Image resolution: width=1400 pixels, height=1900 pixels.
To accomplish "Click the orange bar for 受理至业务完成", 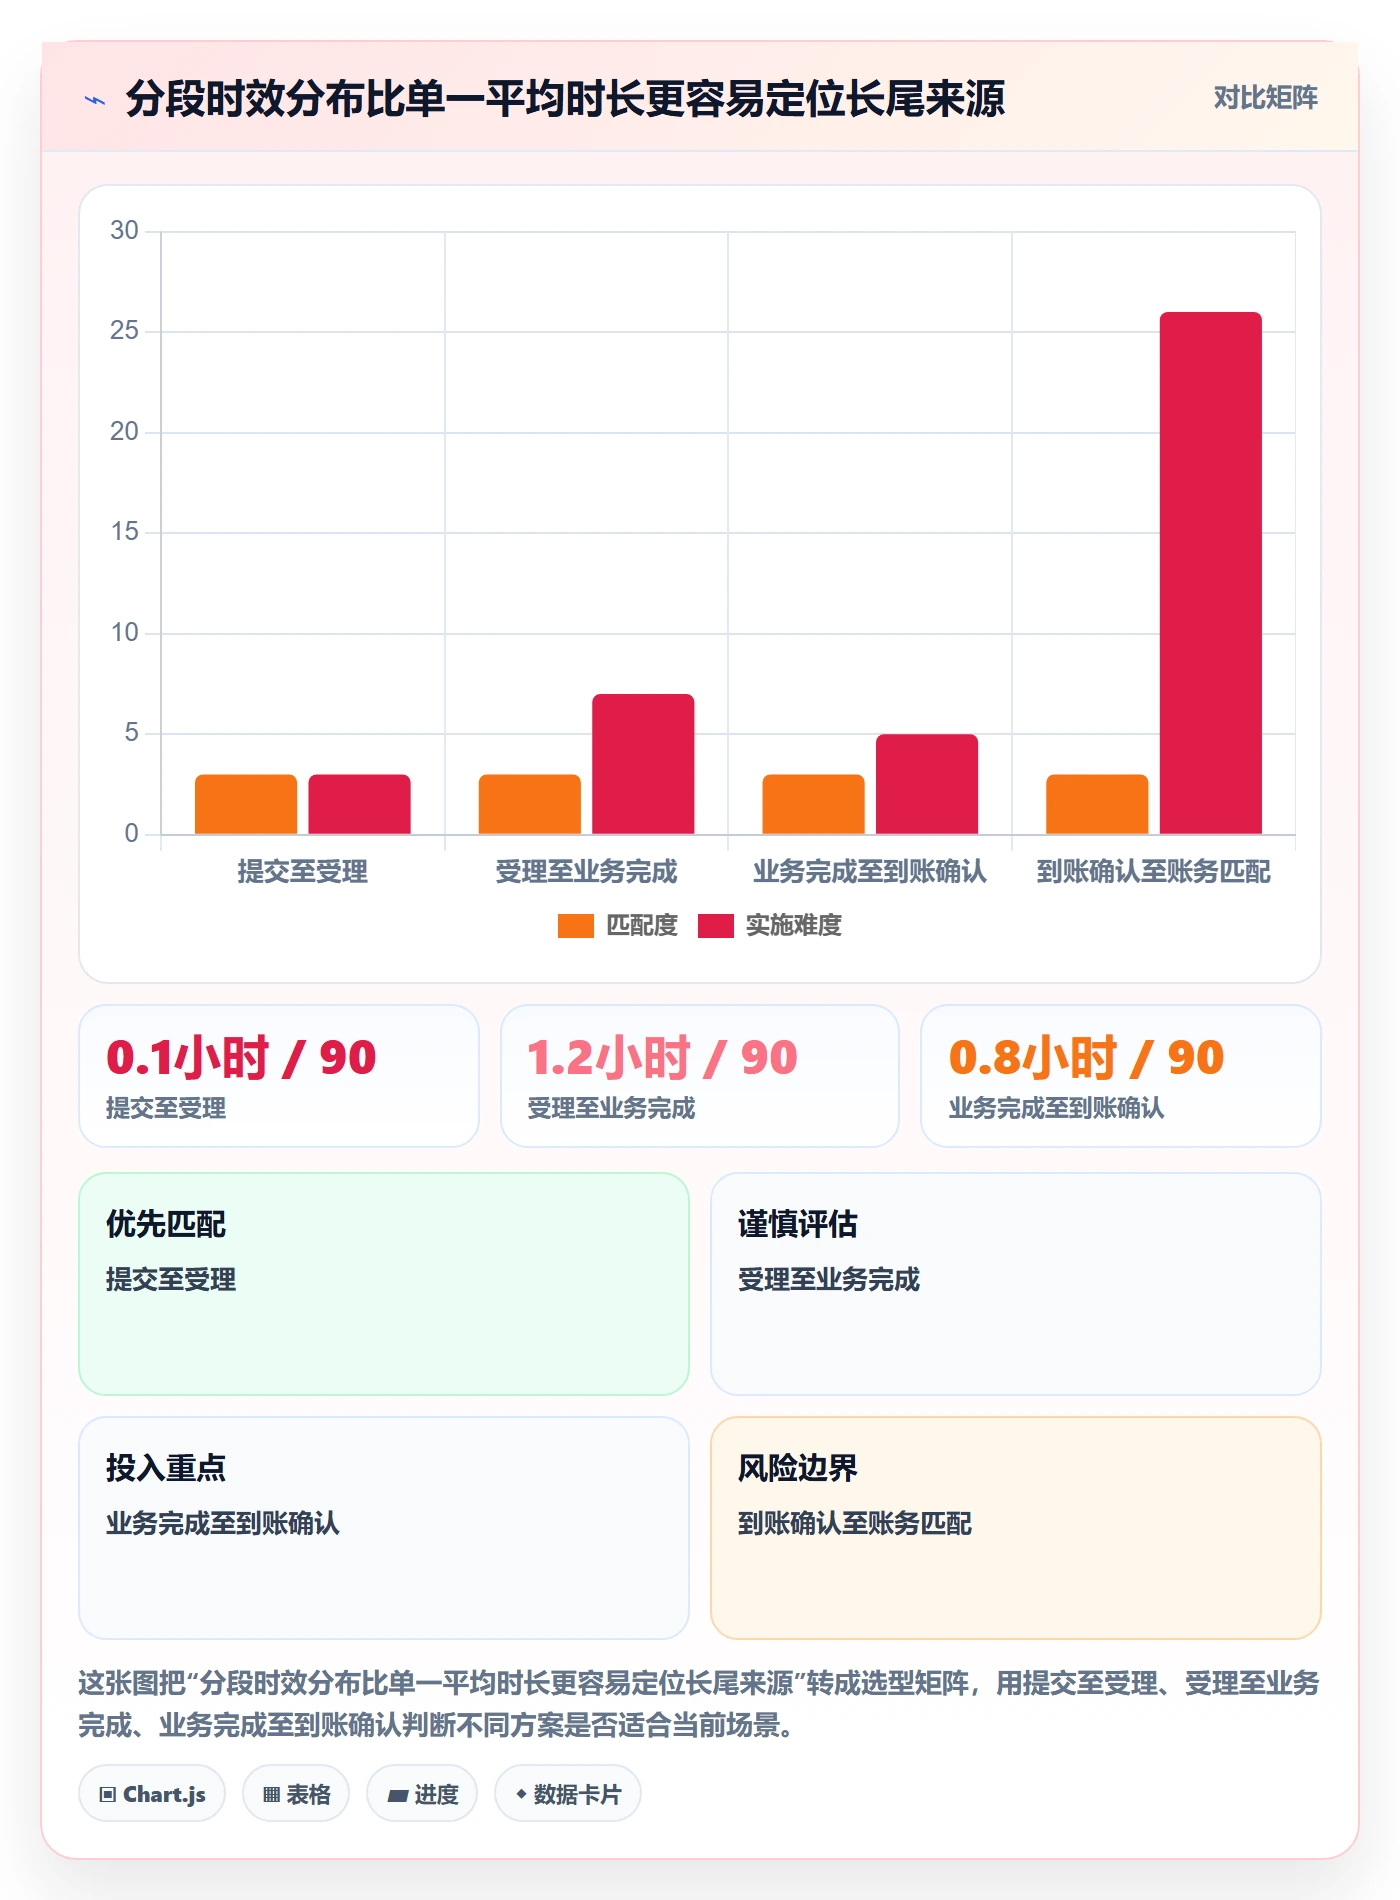I will [530, 804].
